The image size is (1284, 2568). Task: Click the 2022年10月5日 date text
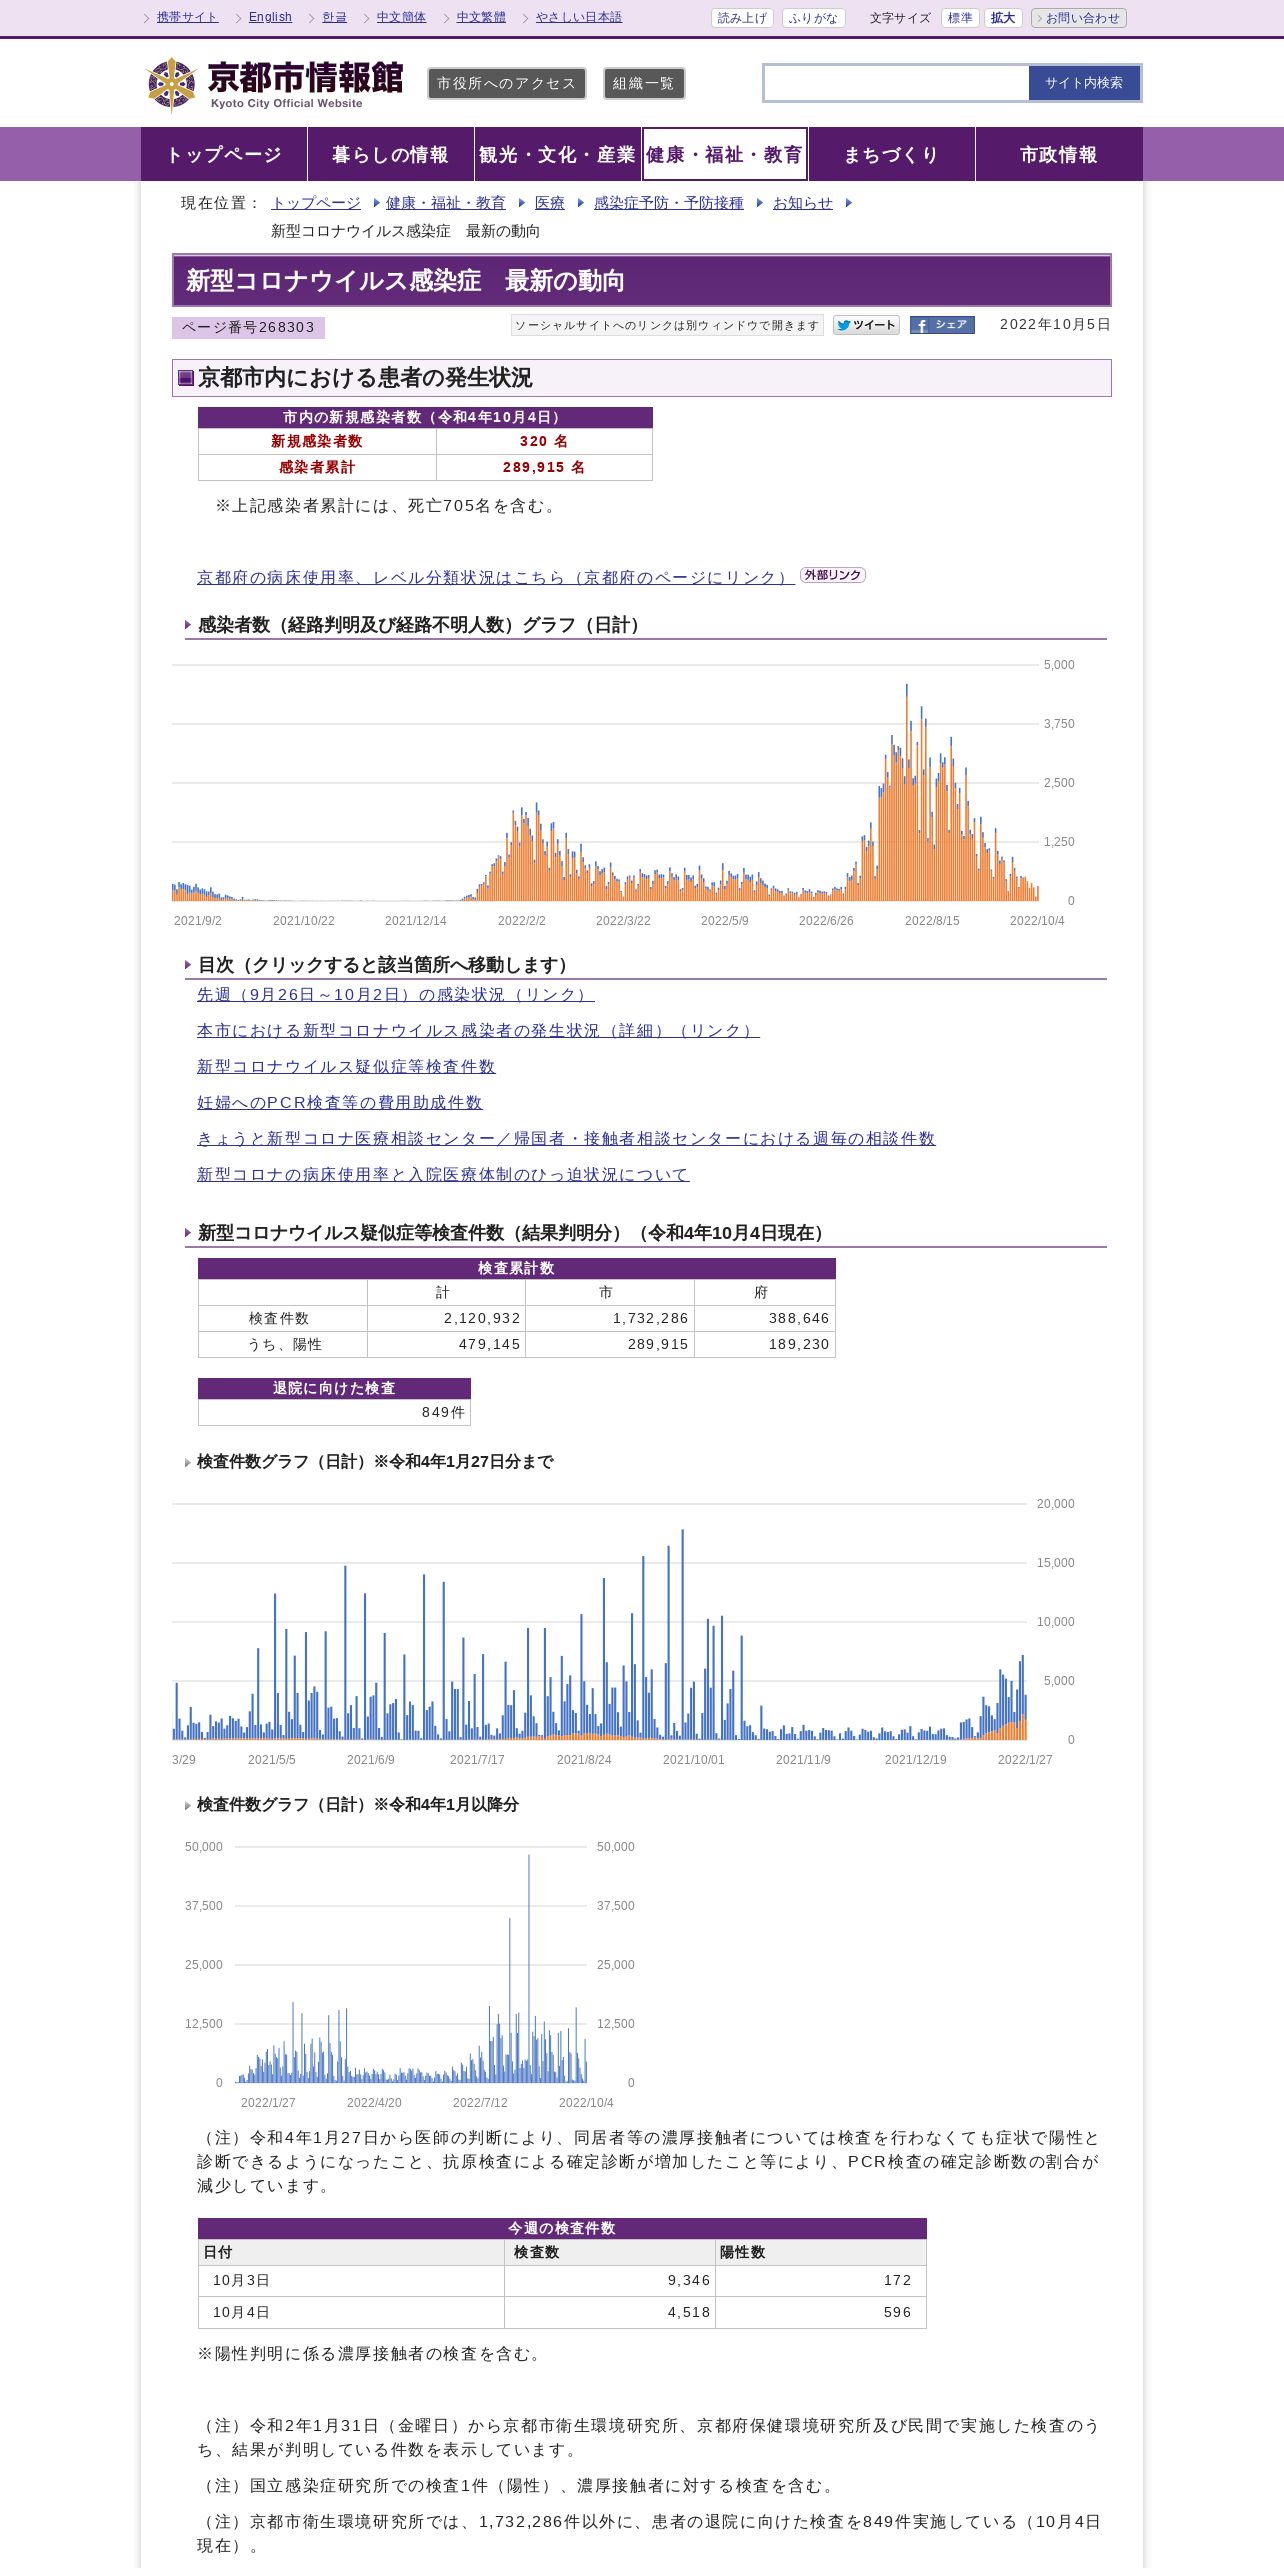[x=1055, y=324]
